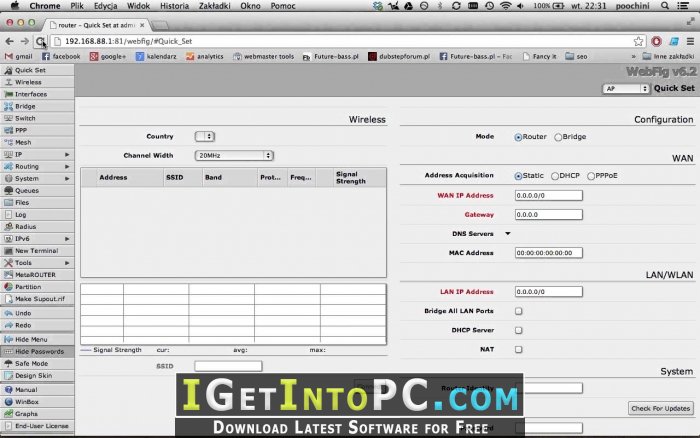Screen dimensions: 700x438
Task: Expand IP submenu in sidebar
Action: (x=67, y=154)
